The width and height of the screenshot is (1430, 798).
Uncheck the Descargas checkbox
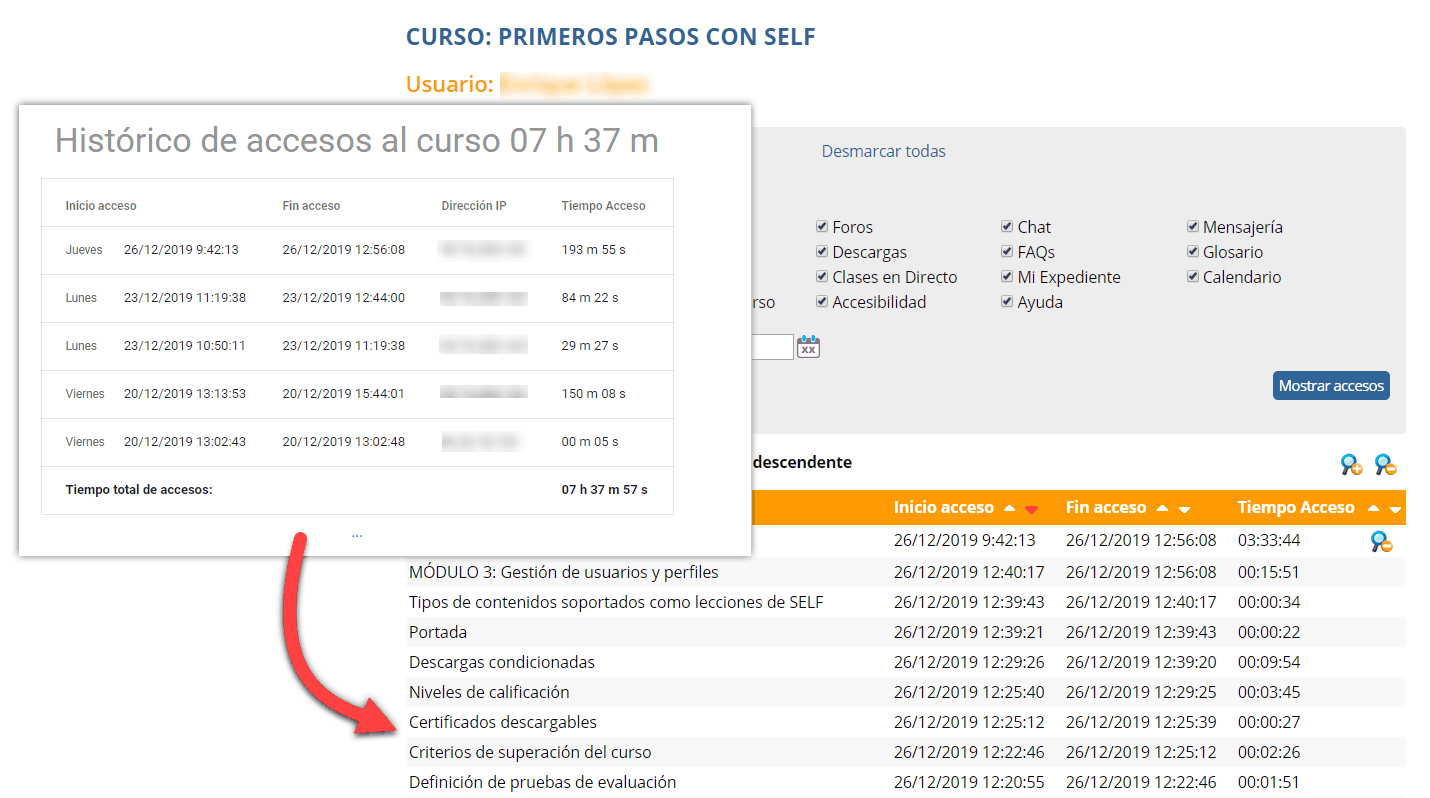tap(822, 252)
